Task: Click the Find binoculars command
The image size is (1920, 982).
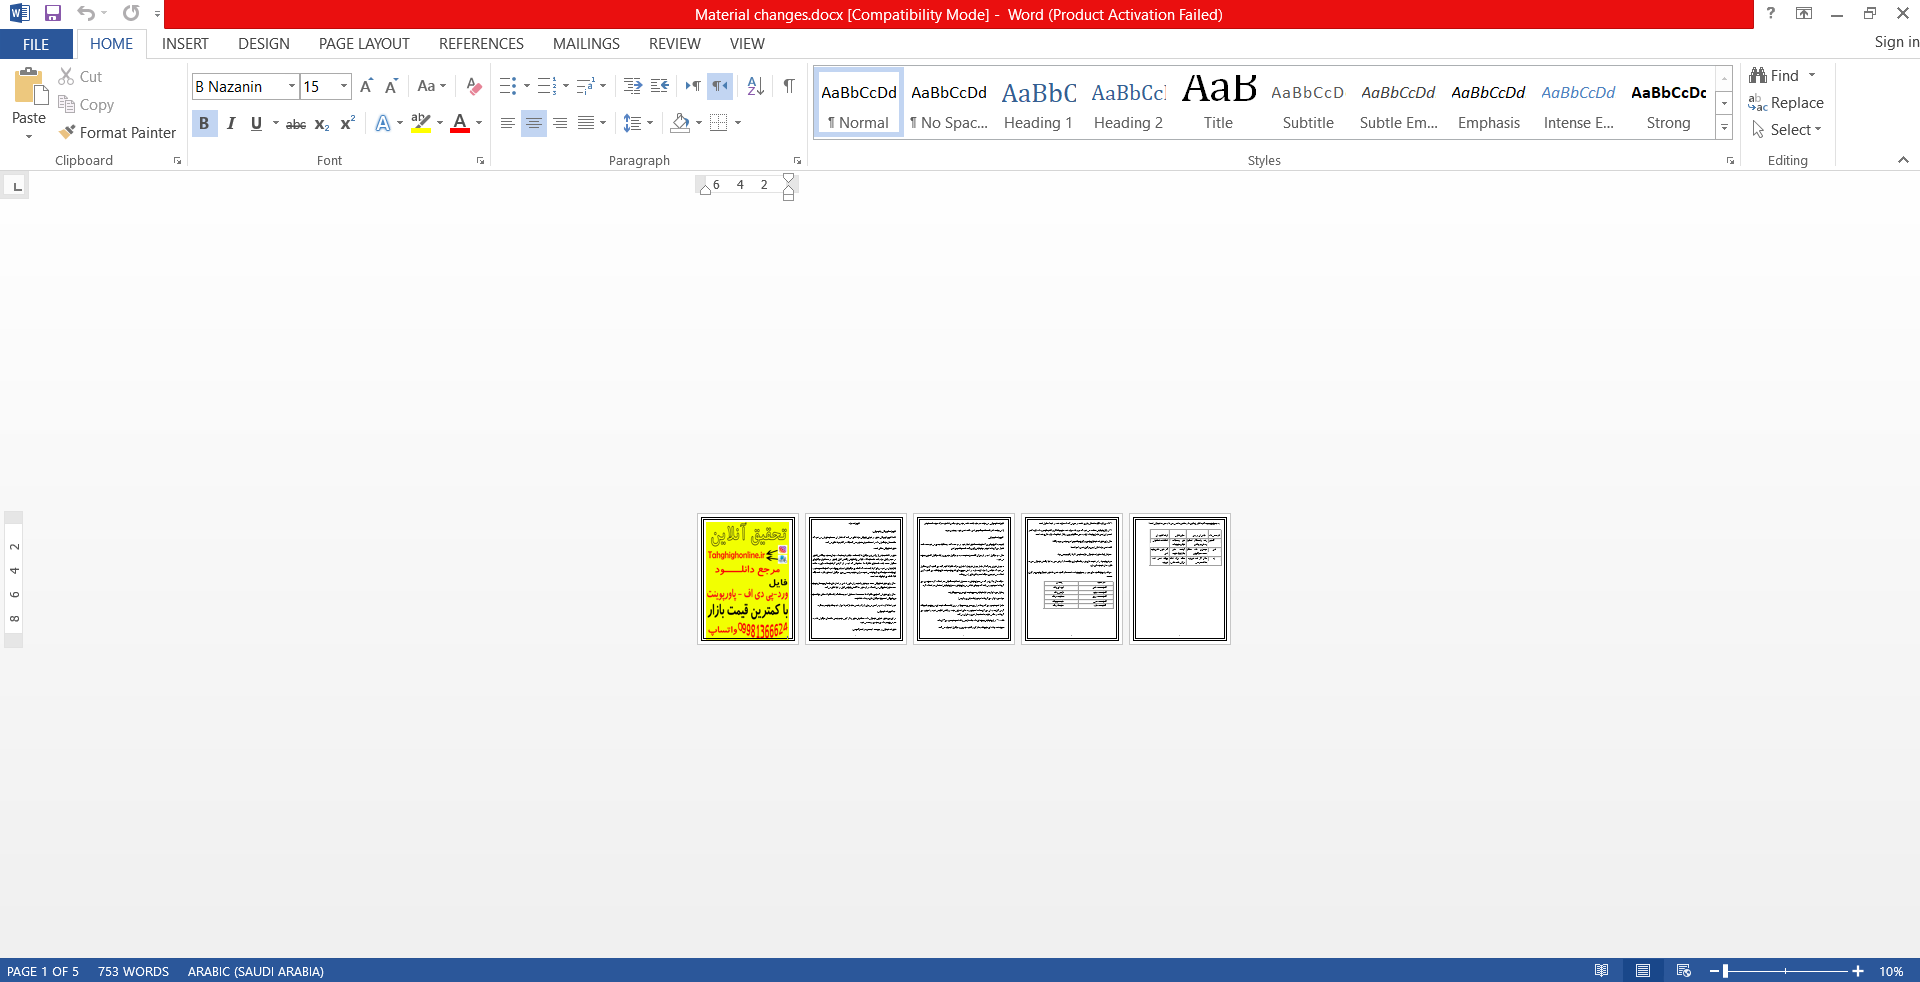Action: coord(1774,76)
